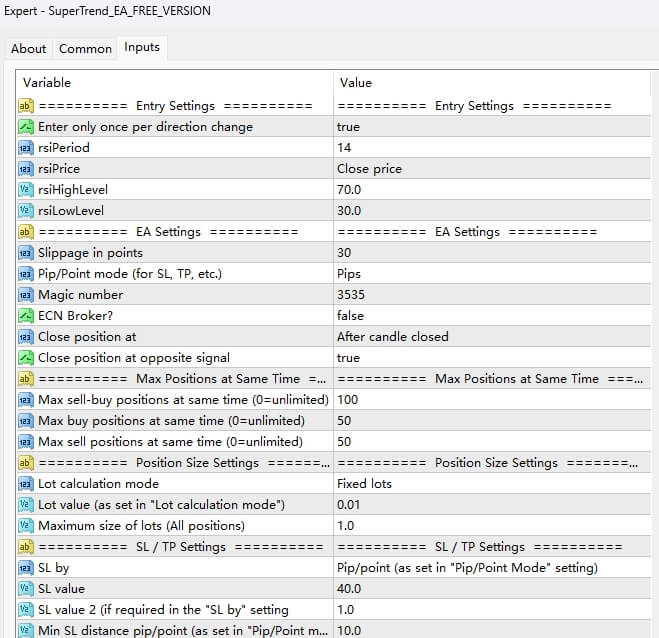
Task: Edit the Max sell positions value 50
Action: [x=492, y=442]
